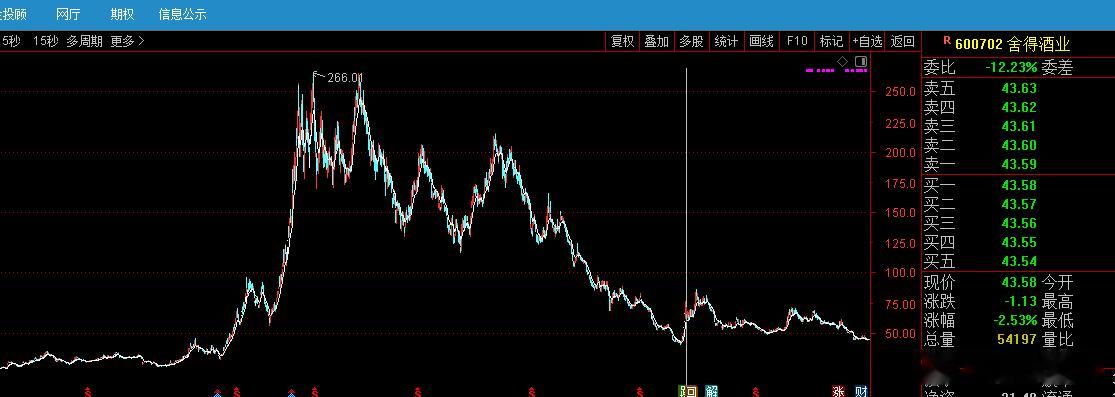Click the 返回 back button
Viewport: 1115px width, 397px height.
903,41
